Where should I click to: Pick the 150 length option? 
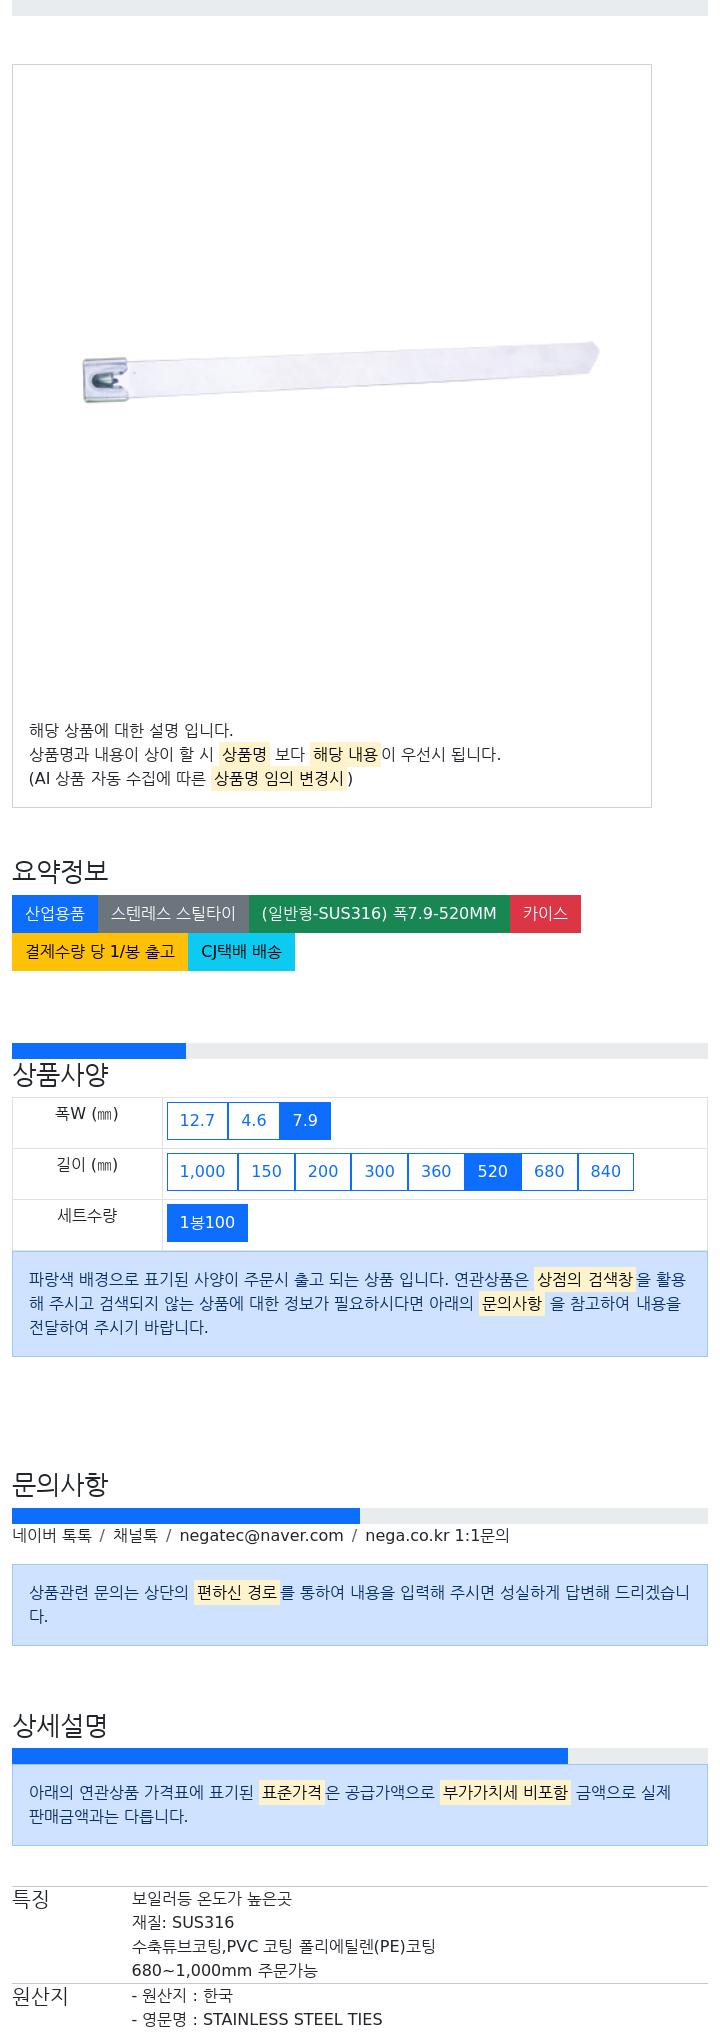pos(266,1171)
